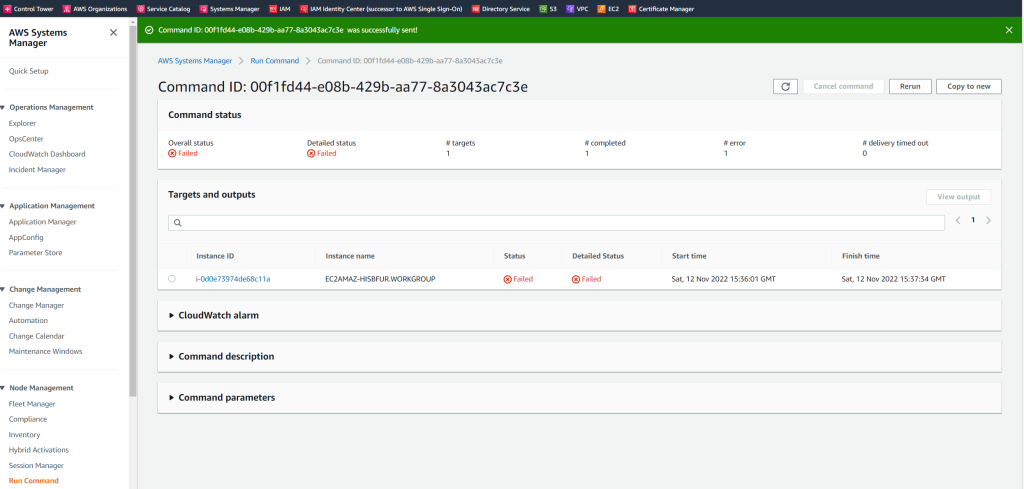Click the Failed overall status indicator
Screen dimensions: 1024x489
(x=183, y=153)
